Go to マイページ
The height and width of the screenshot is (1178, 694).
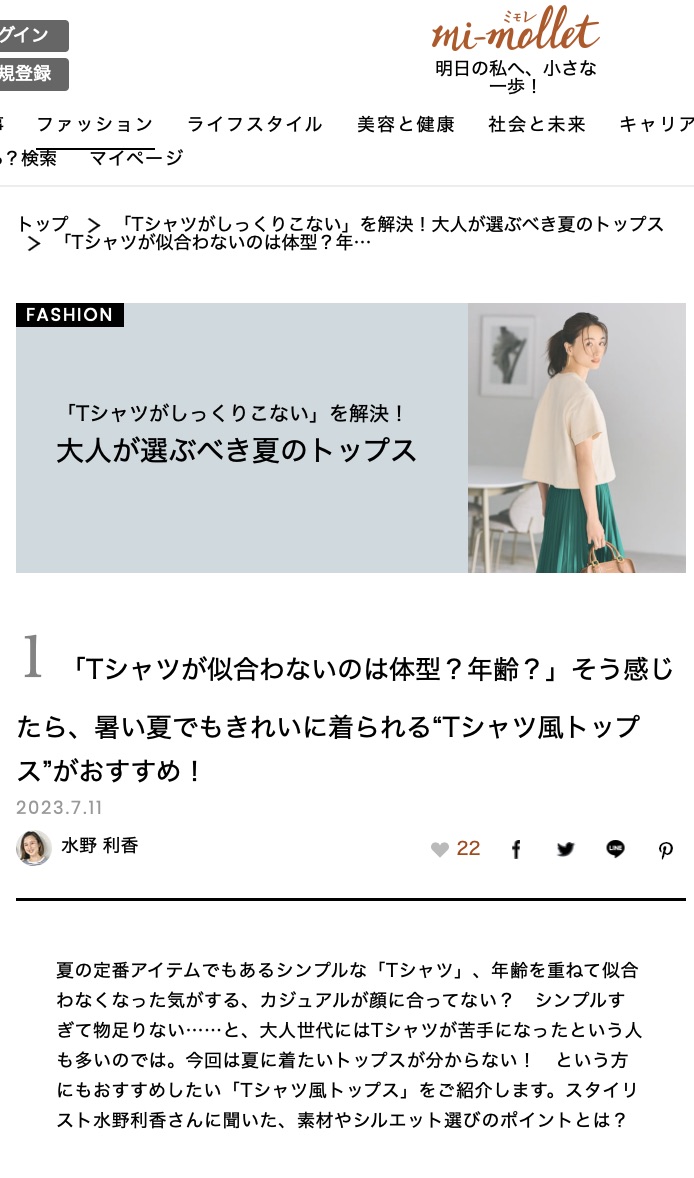click(x=137, y=158)
